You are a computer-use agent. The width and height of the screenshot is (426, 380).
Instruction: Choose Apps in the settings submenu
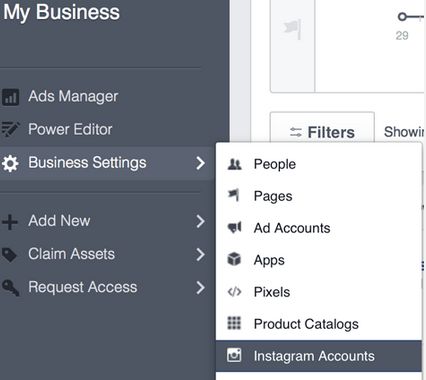(319, 260)
